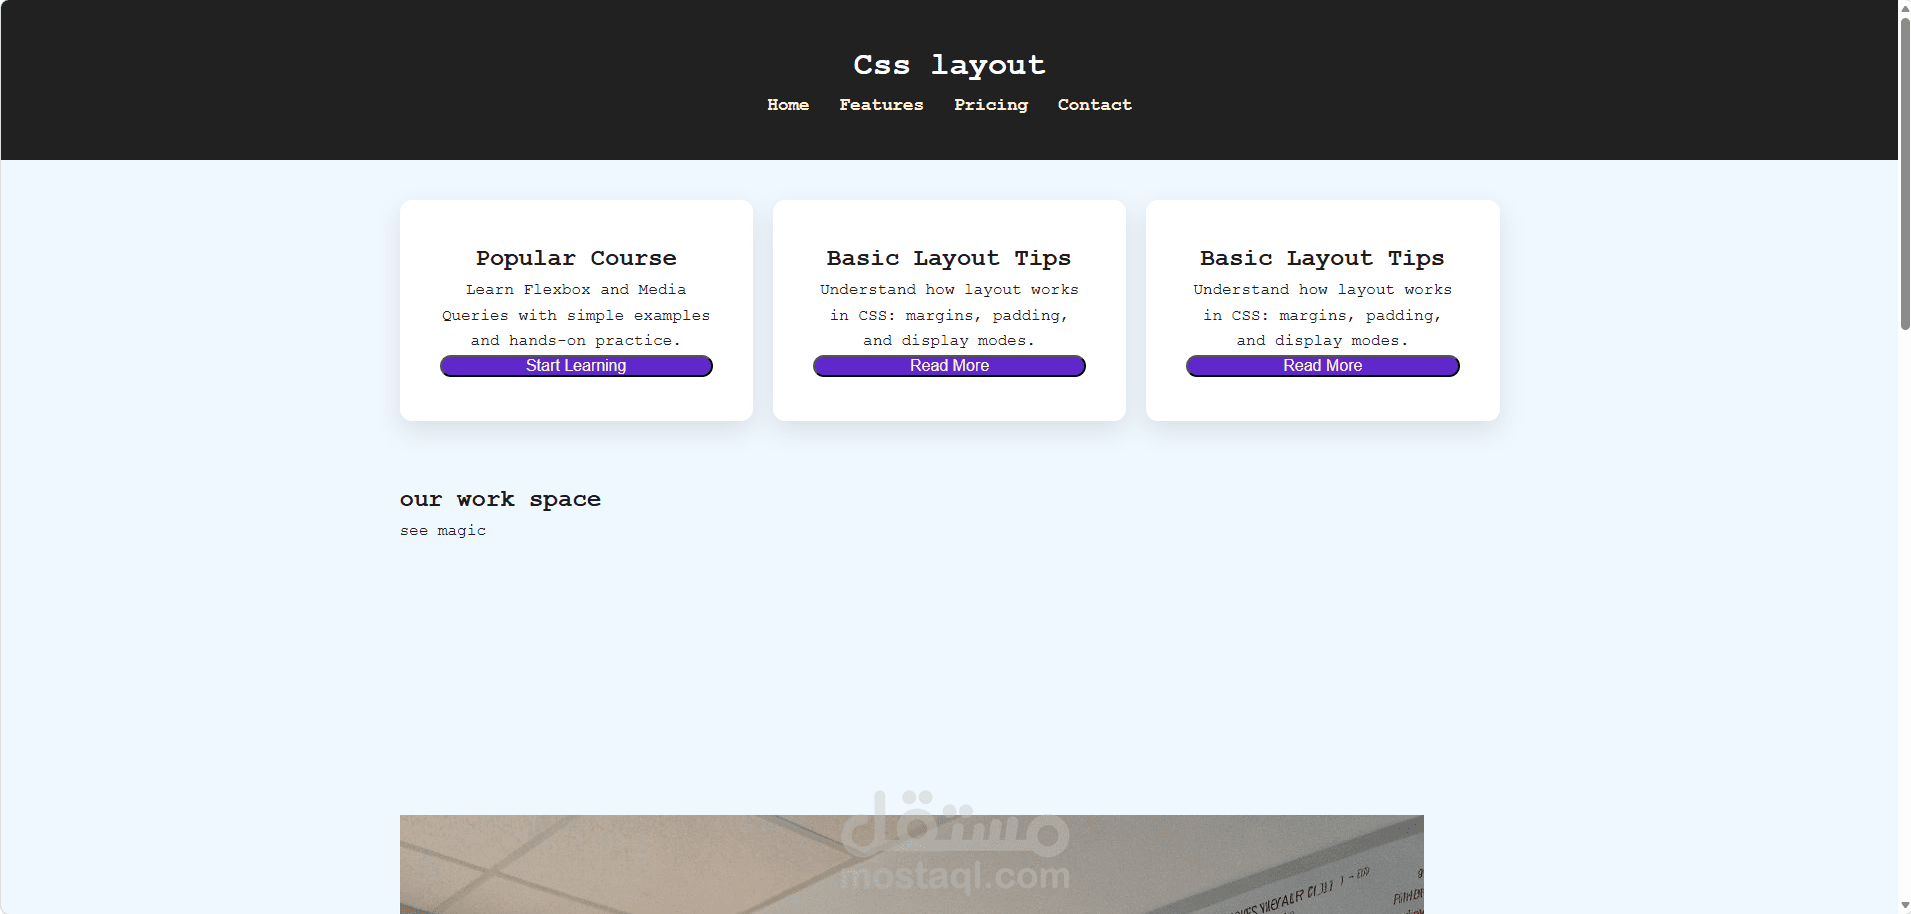Open the Contact navigation link
This screenshot has width=1911, height=914.
[x=1094, y=105]
